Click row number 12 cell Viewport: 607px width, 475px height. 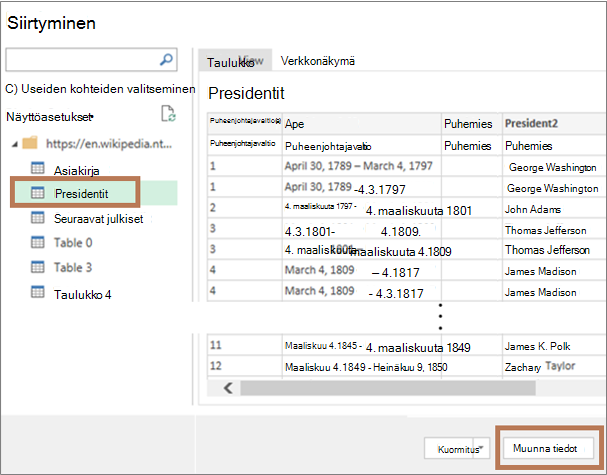click(x=245, y=366)
